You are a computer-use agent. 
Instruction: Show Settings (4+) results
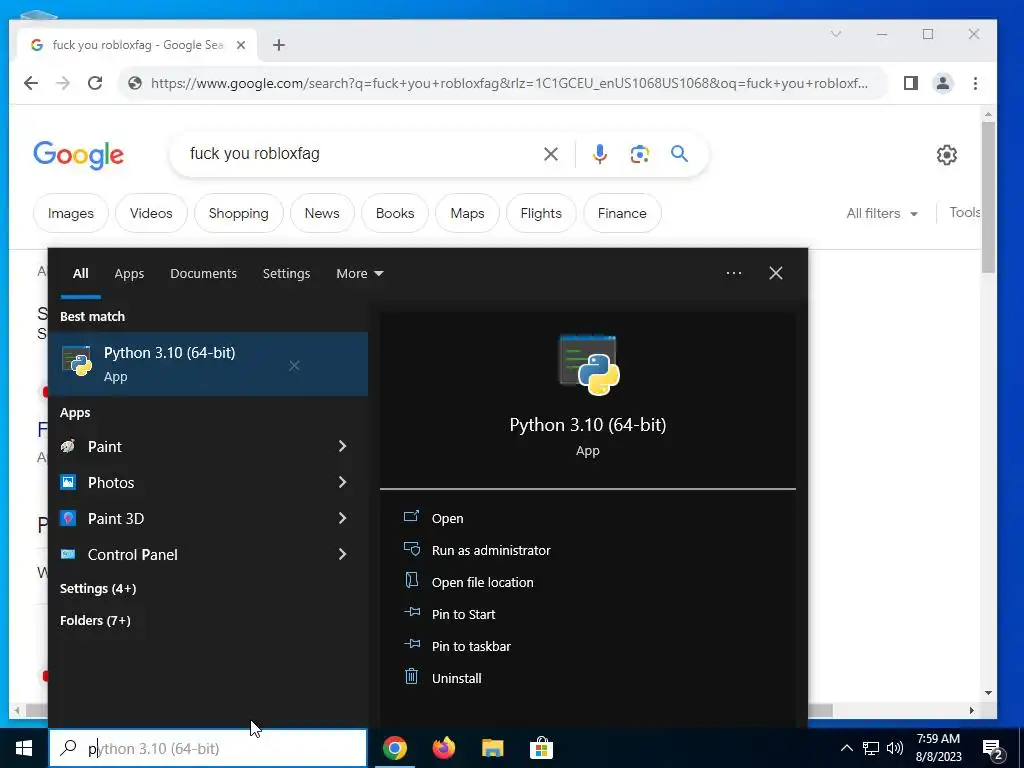(x=98, y=588)
